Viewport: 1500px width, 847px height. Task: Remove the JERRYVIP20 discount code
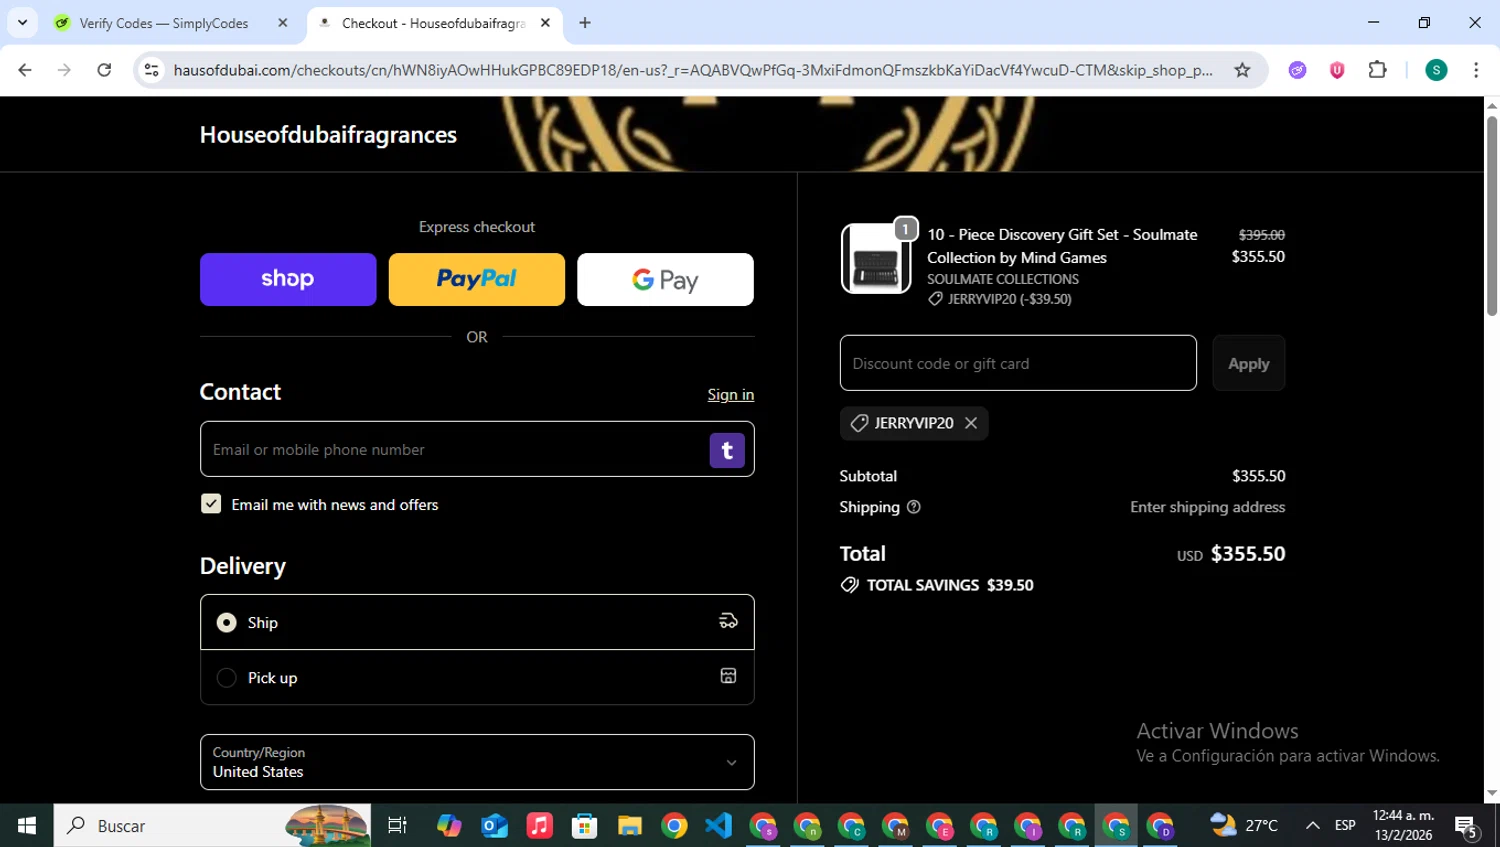pyautogui.click(x=971, y=423)
